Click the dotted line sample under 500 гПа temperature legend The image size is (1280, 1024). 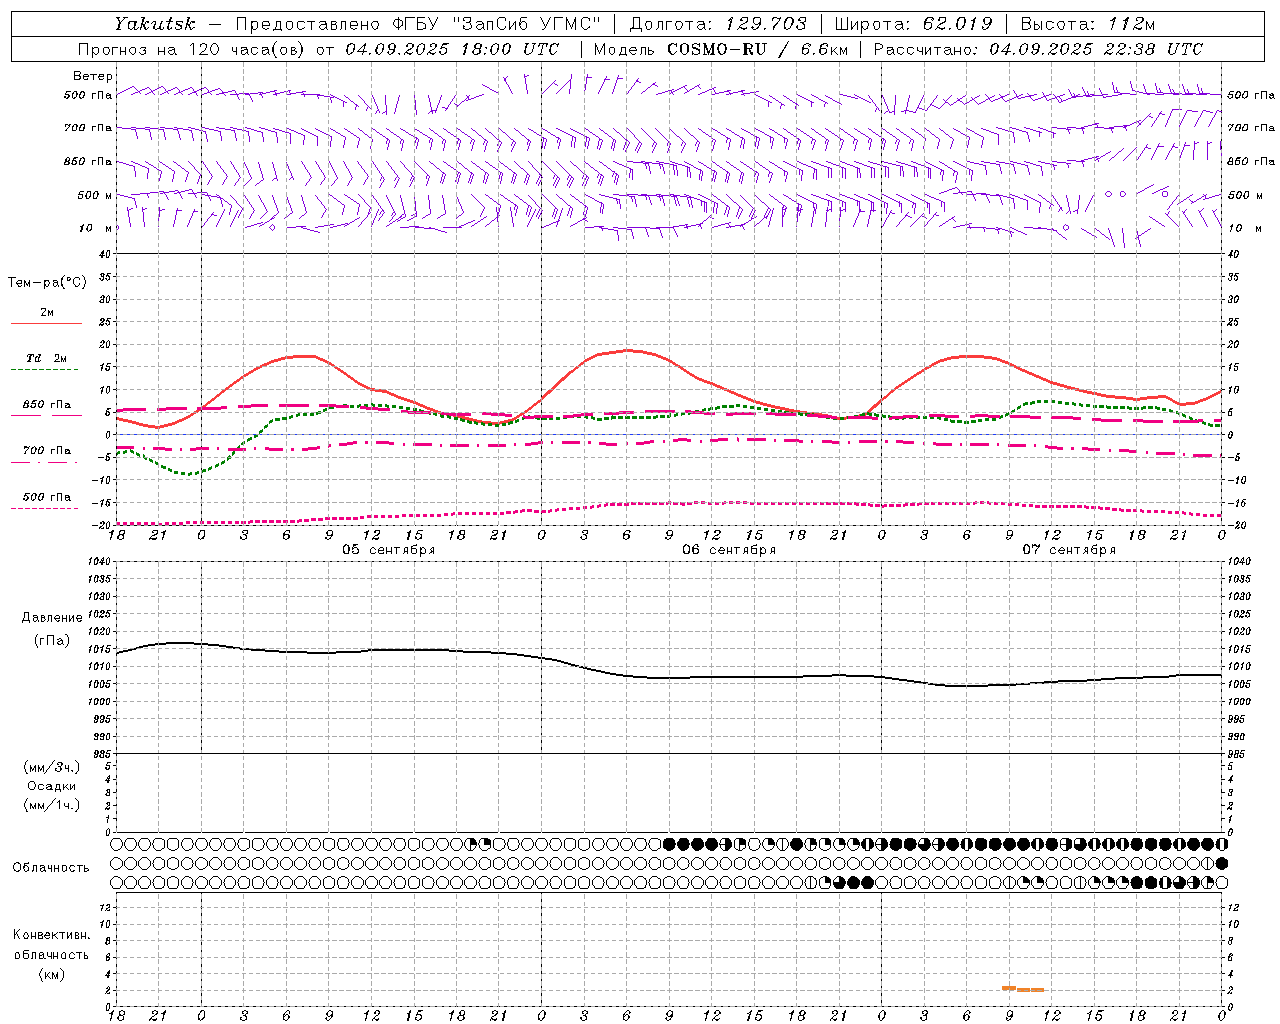click(x=46, y=508)
